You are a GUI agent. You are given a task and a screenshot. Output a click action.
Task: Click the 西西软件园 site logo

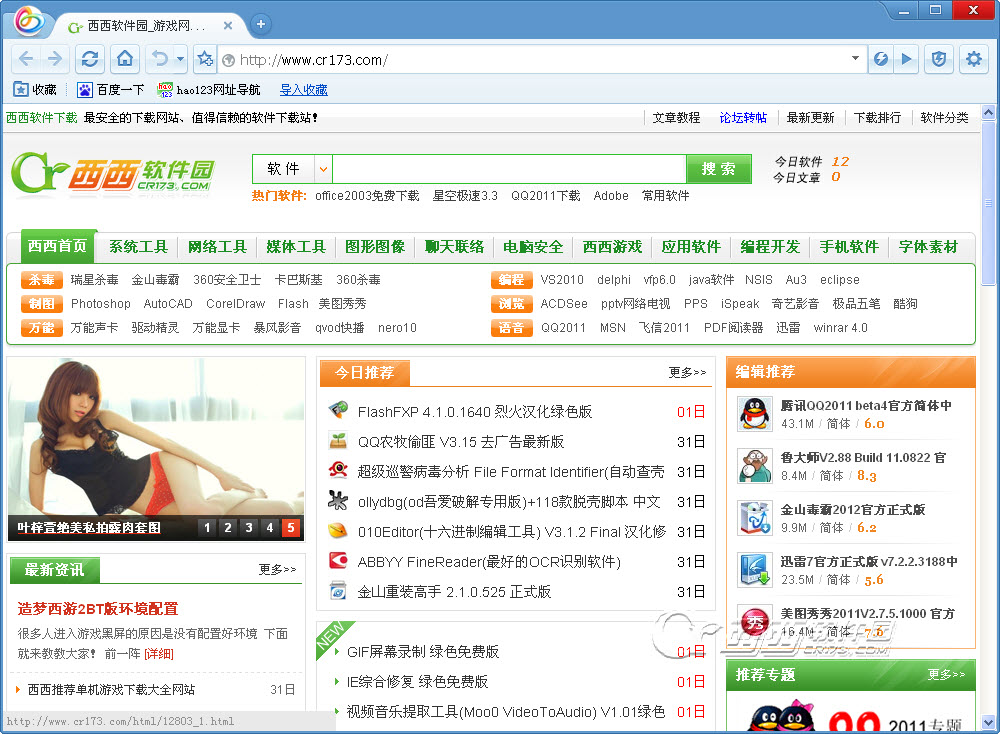[x=113, y=172]
